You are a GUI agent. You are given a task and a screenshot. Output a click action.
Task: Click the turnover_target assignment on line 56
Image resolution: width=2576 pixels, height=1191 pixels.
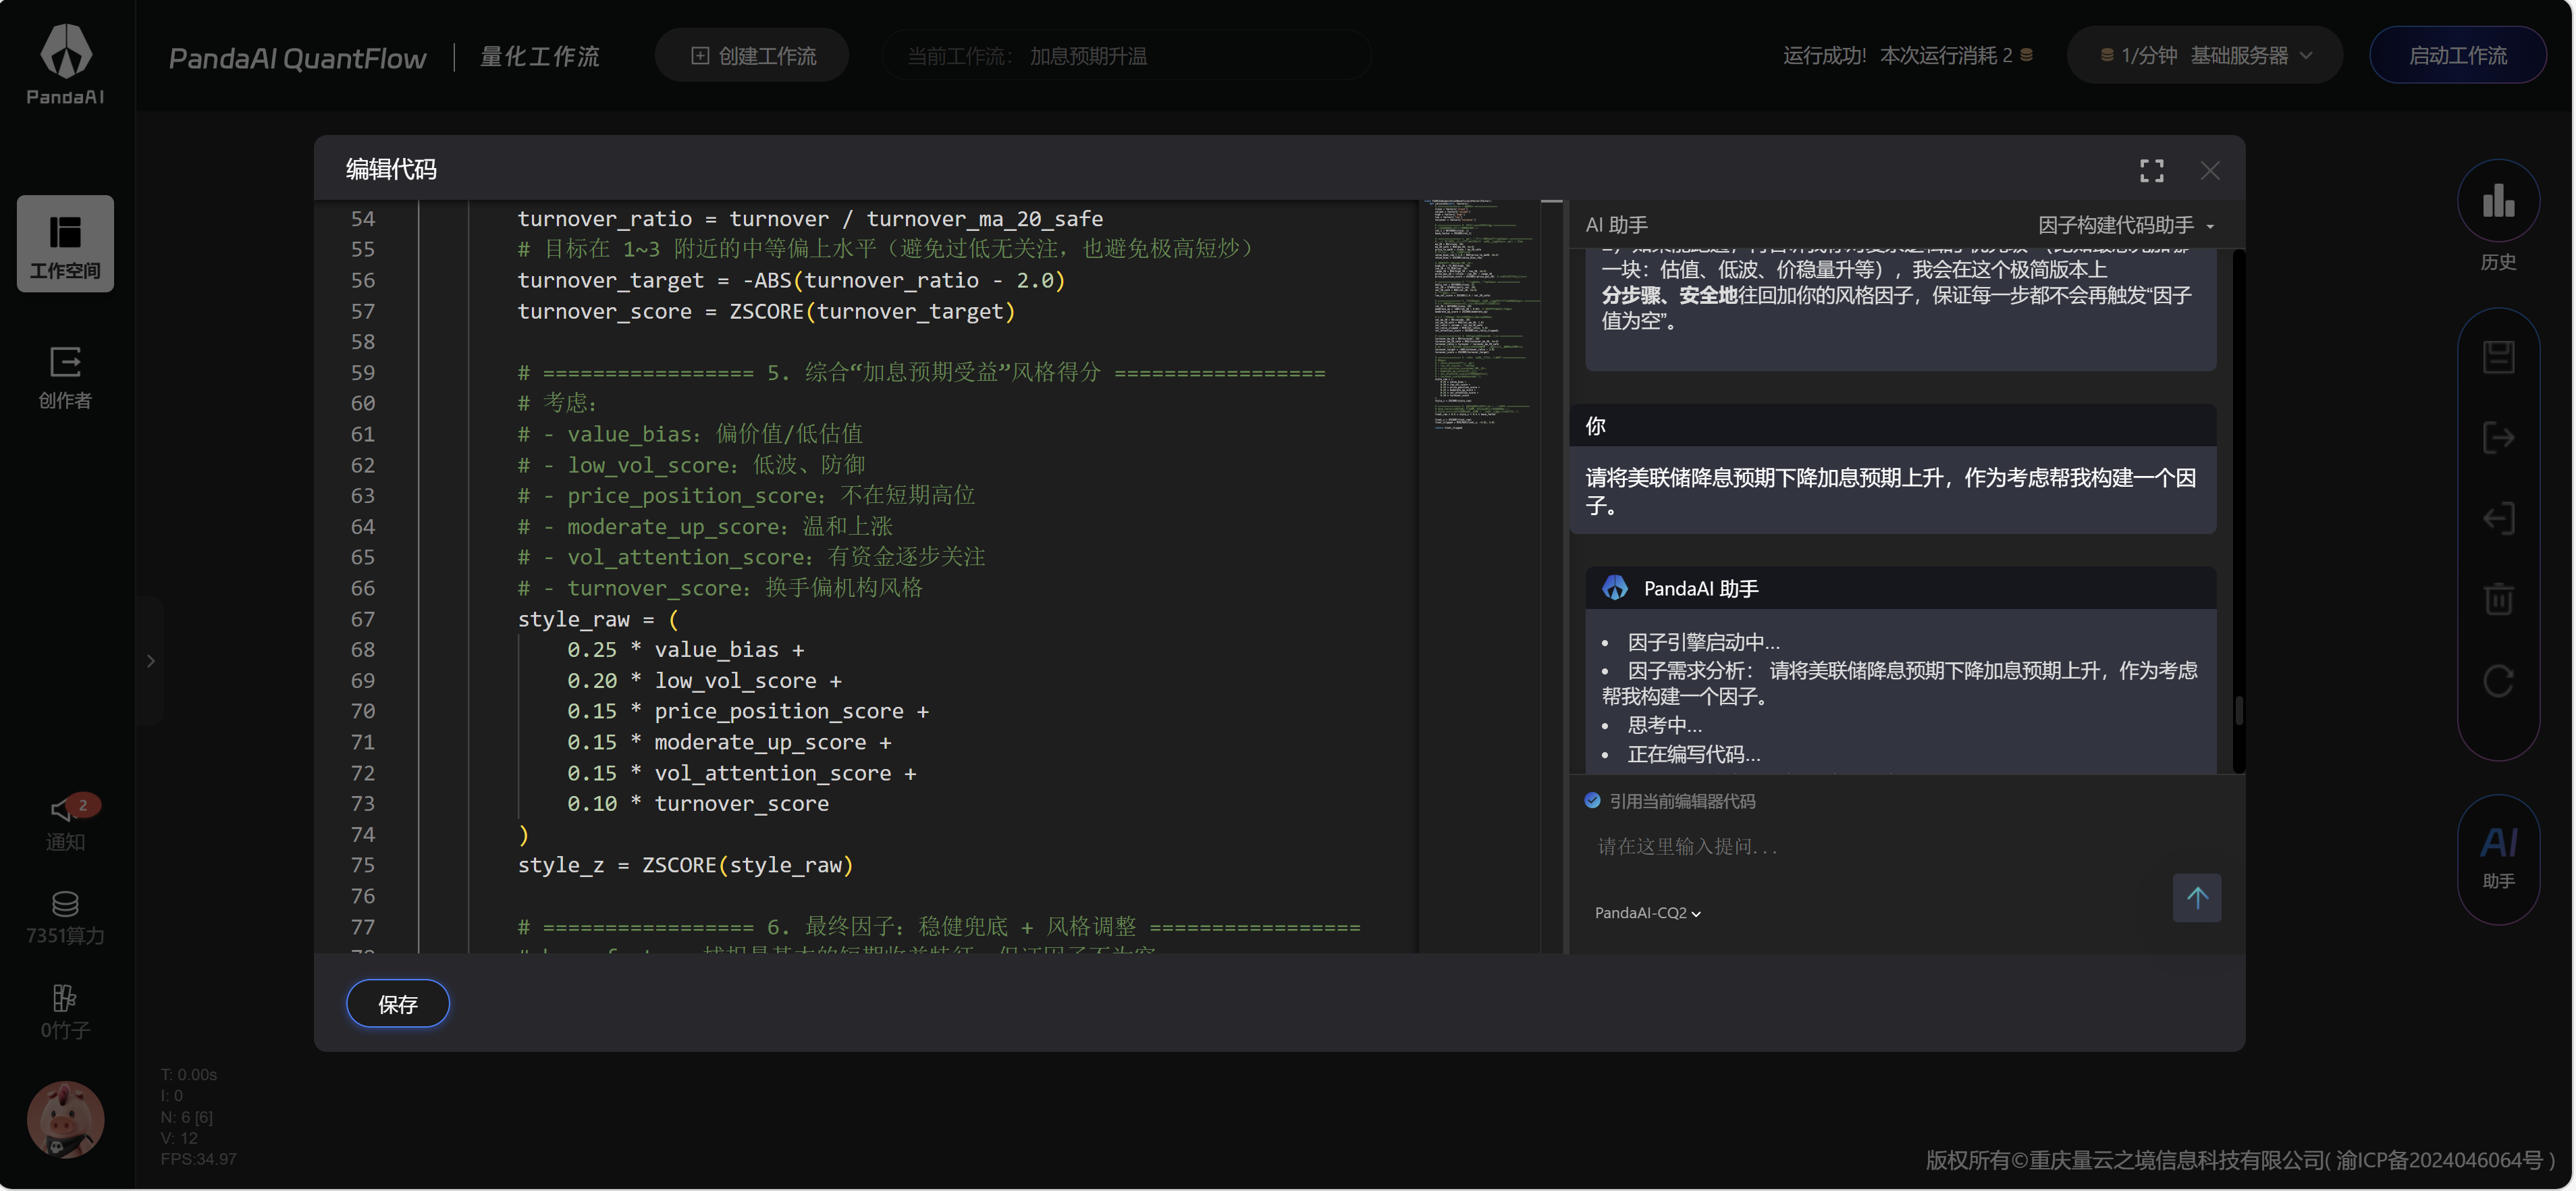pyautogui.click(x=791, y=280)
